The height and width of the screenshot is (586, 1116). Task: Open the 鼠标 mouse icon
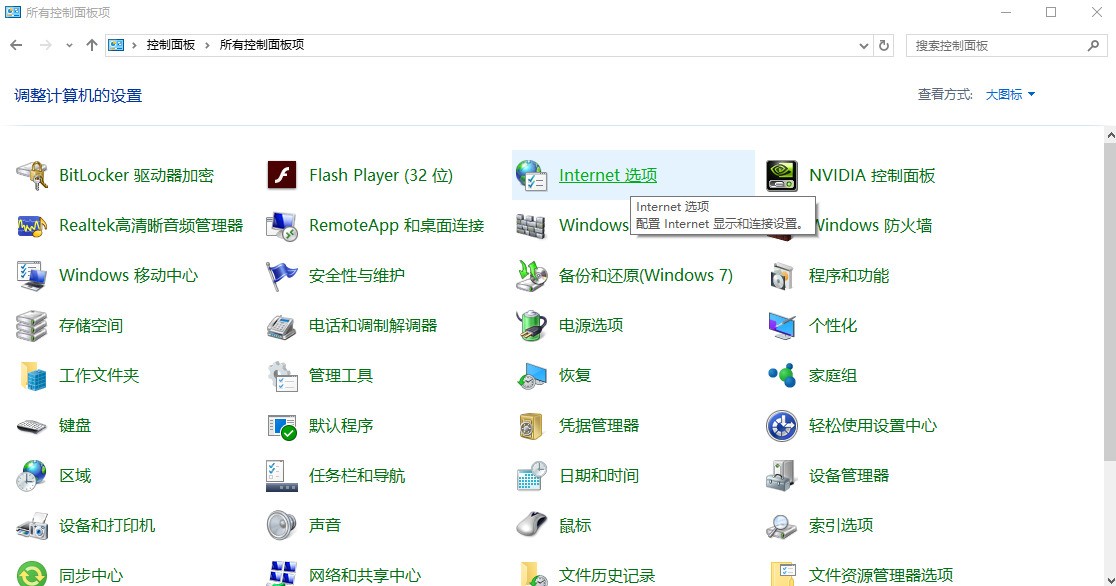[532, 526]
